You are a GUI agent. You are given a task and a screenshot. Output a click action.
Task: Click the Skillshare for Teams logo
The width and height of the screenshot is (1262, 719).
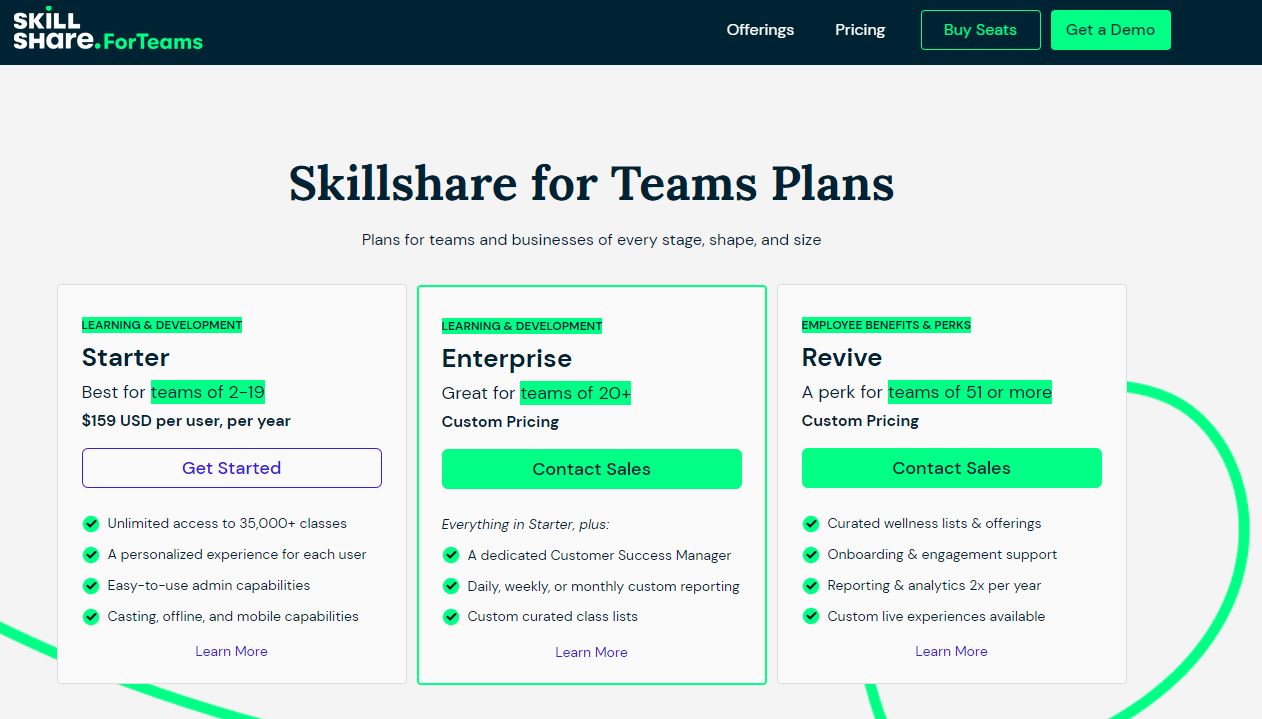pos(108,30)
